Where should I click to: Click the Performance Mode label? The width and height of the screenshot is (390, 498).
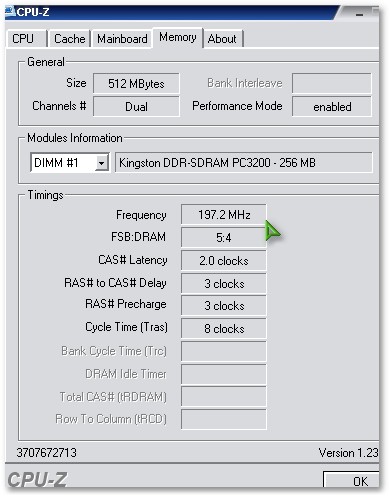tap(237, 106)
